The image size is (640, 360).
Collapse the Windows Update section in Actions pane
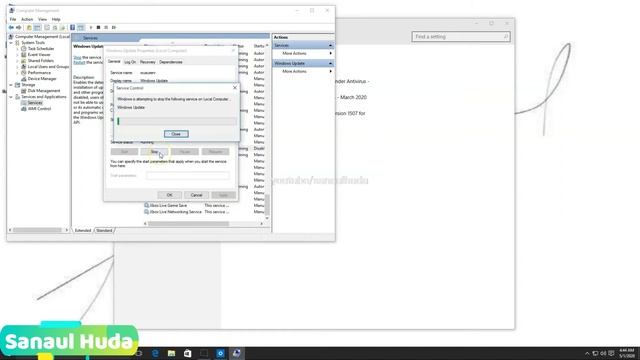(330, 63)
